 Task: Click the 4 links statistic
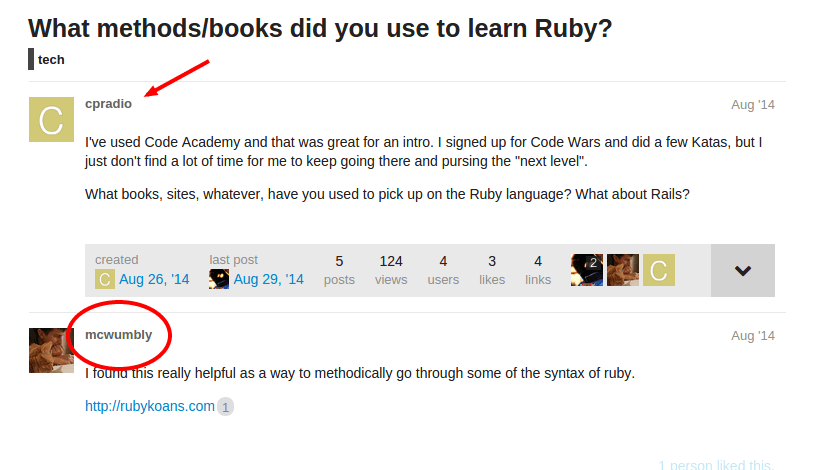click(538, 270)
